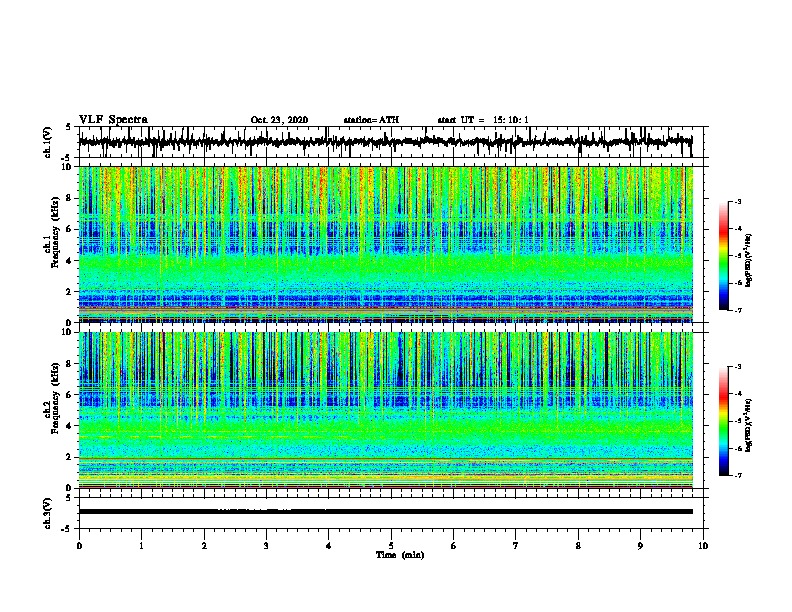The height and width of the screenshot is (612, 792).
Task: Click the ch.1 voltage waveform trace panel
Action: coord(391,142)
